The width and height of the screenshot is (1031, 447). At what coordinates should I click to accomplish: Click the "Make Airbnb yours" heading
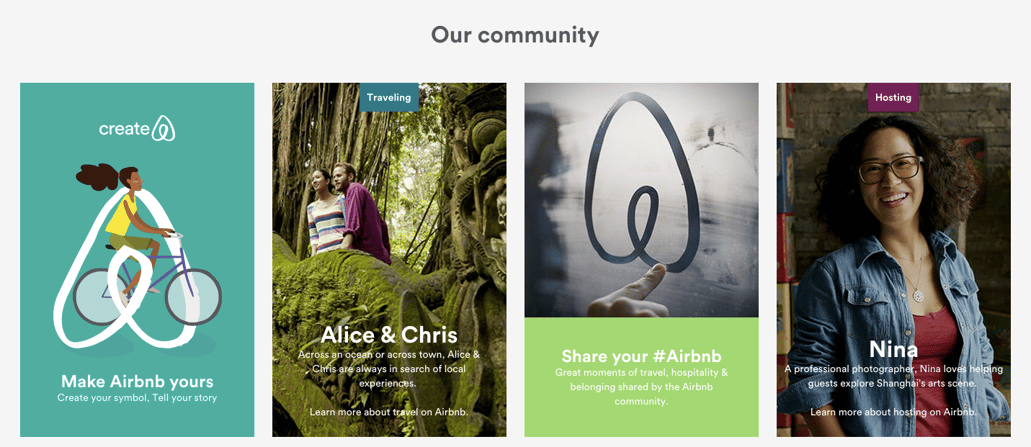pyautogui.click(x=137, y=381)
